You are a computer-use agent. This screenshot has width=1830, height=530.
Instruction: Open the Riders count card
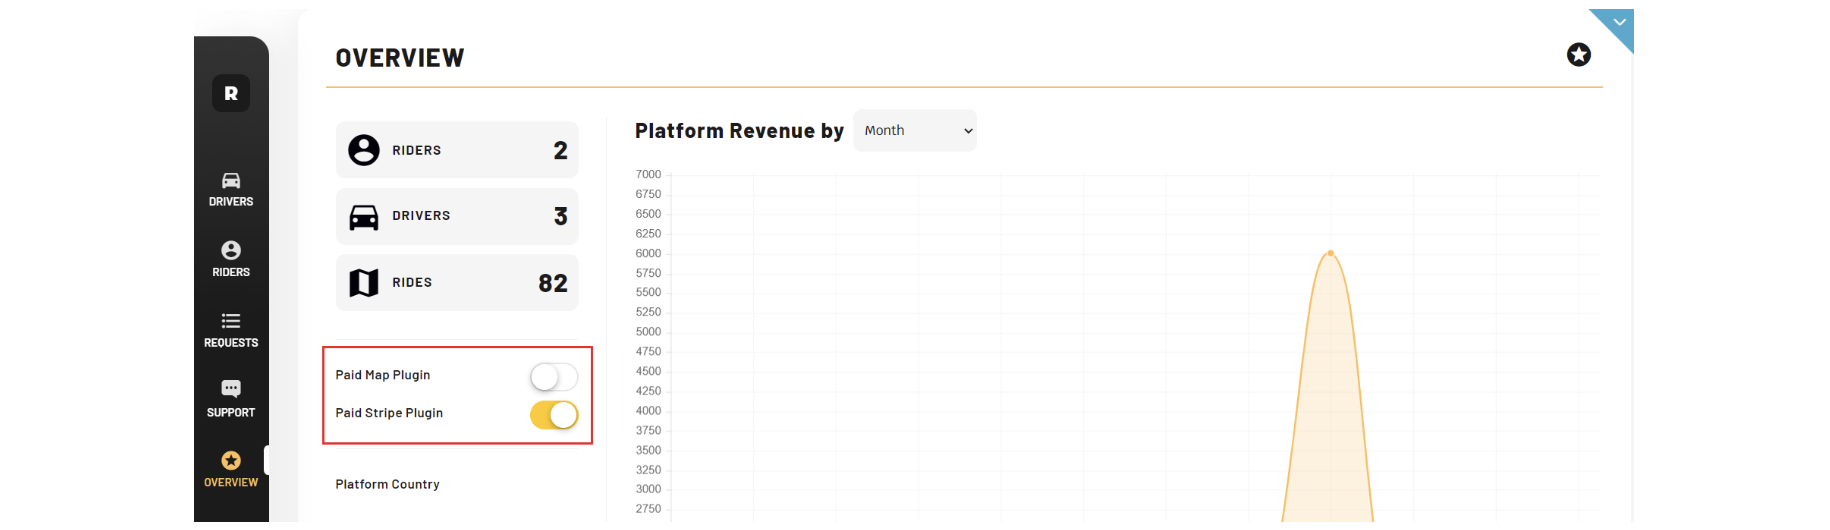pyautogui.click(x=457, y=150)
